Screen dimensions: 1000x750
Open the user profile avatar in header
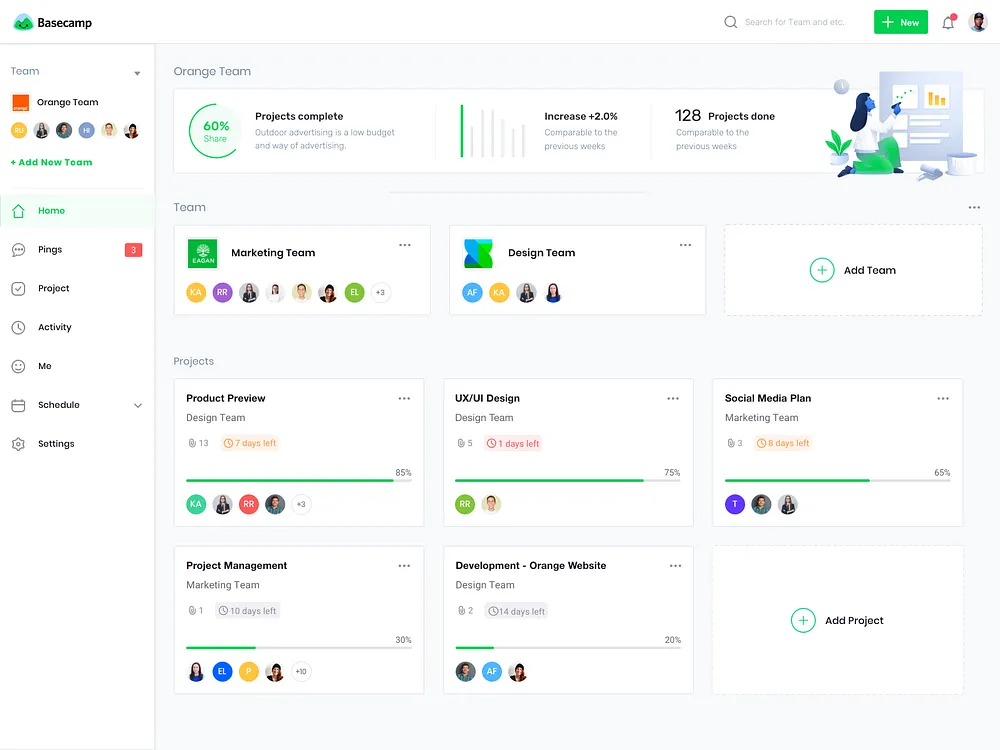tap(978, 22)
